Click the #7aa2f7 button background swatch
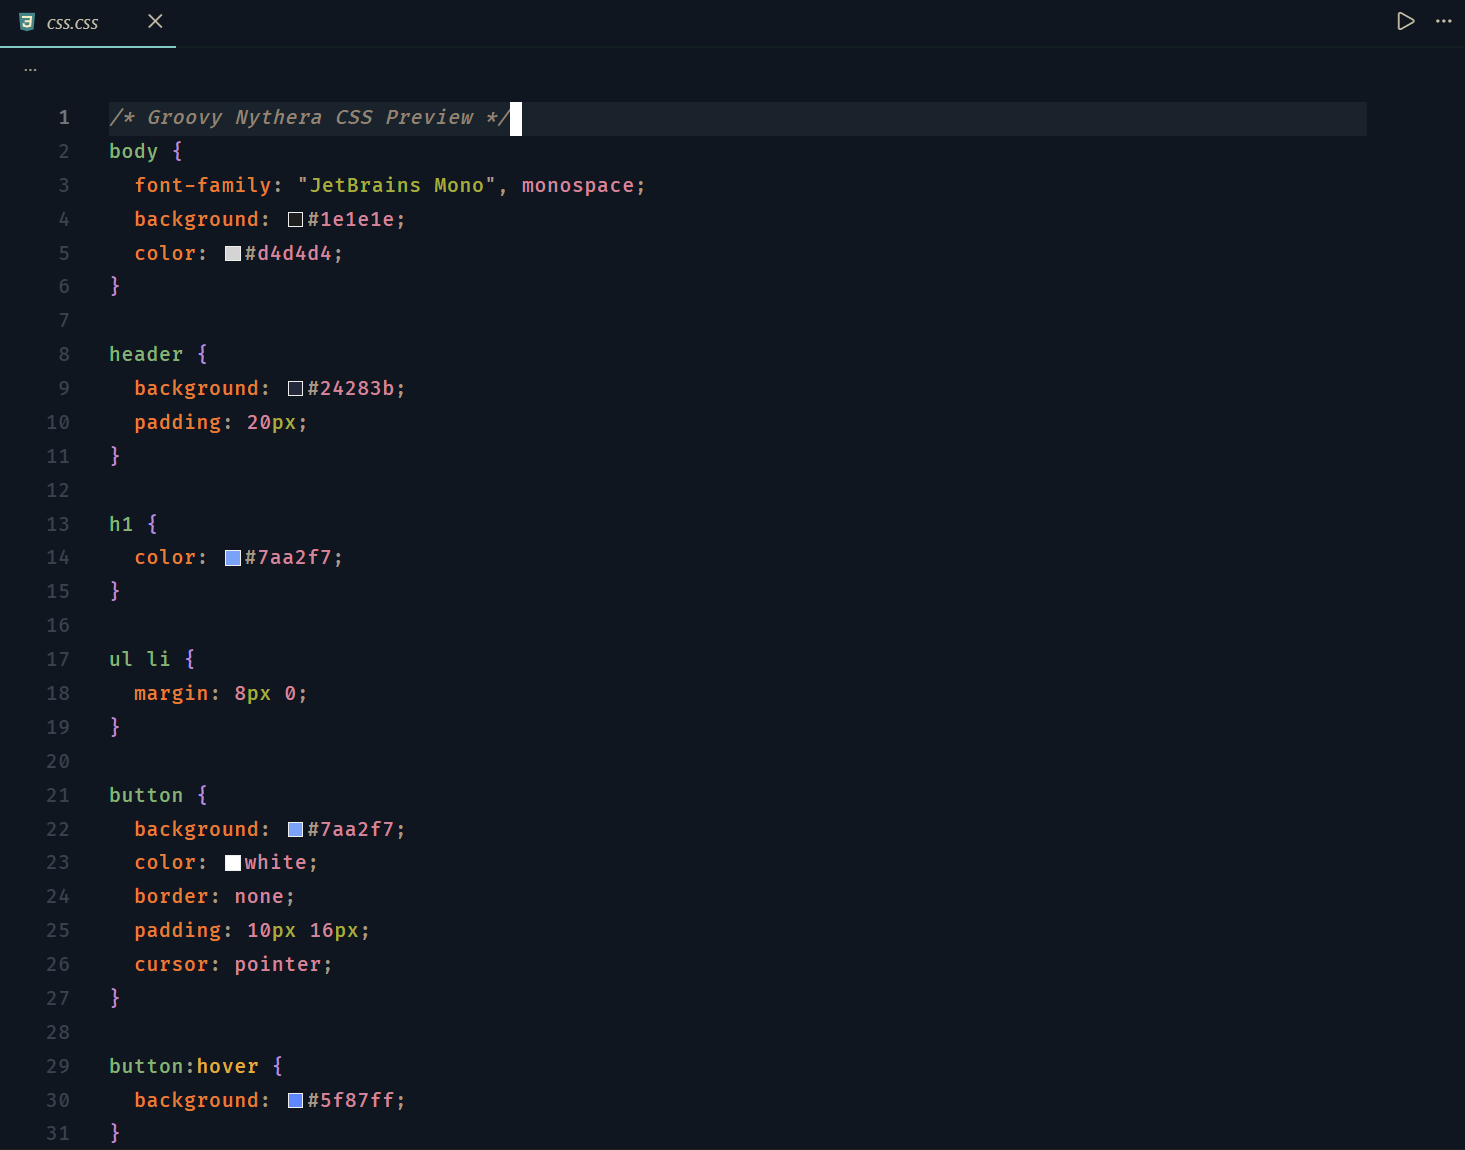1465x1150 pixels. (x=294, y=828)
